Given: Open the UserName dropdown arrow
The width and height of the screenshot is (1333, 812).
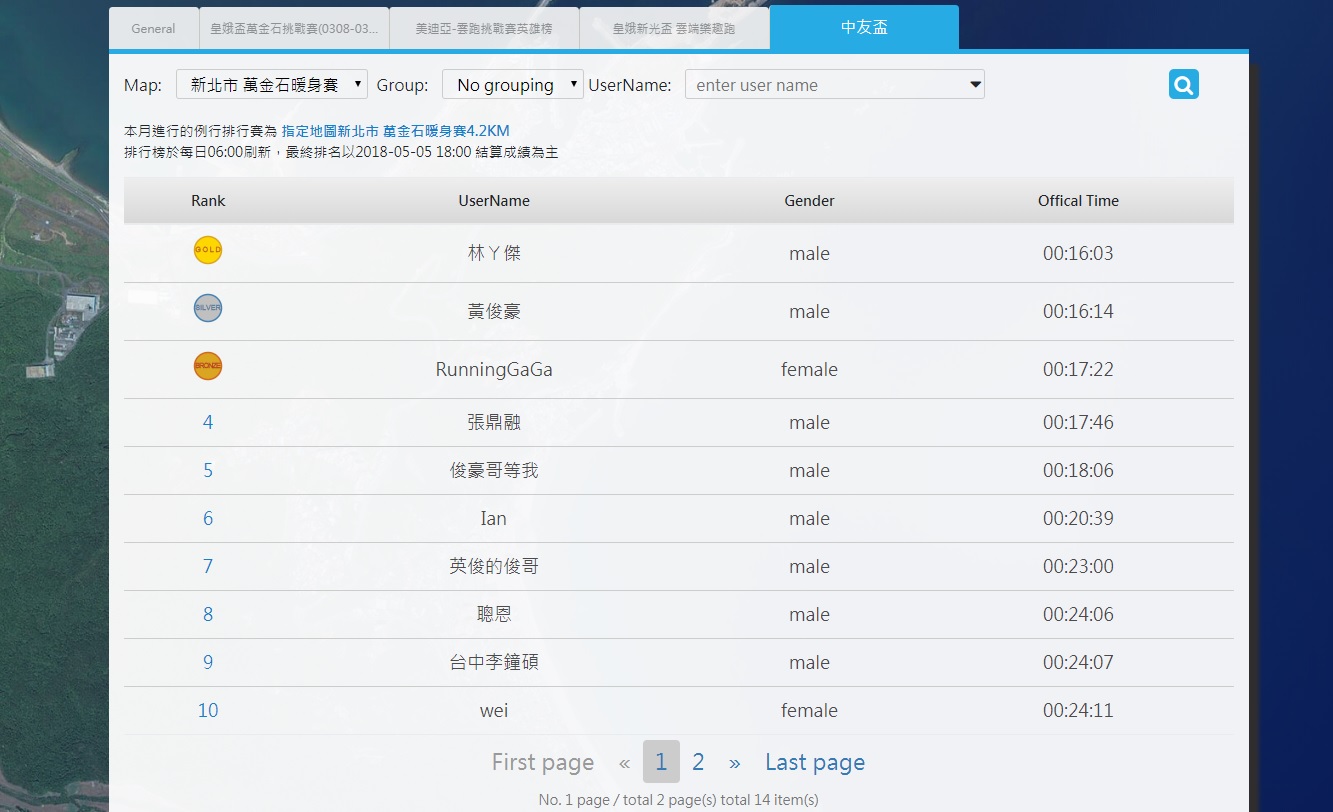Looking at the screenshot, I should 975,85.
